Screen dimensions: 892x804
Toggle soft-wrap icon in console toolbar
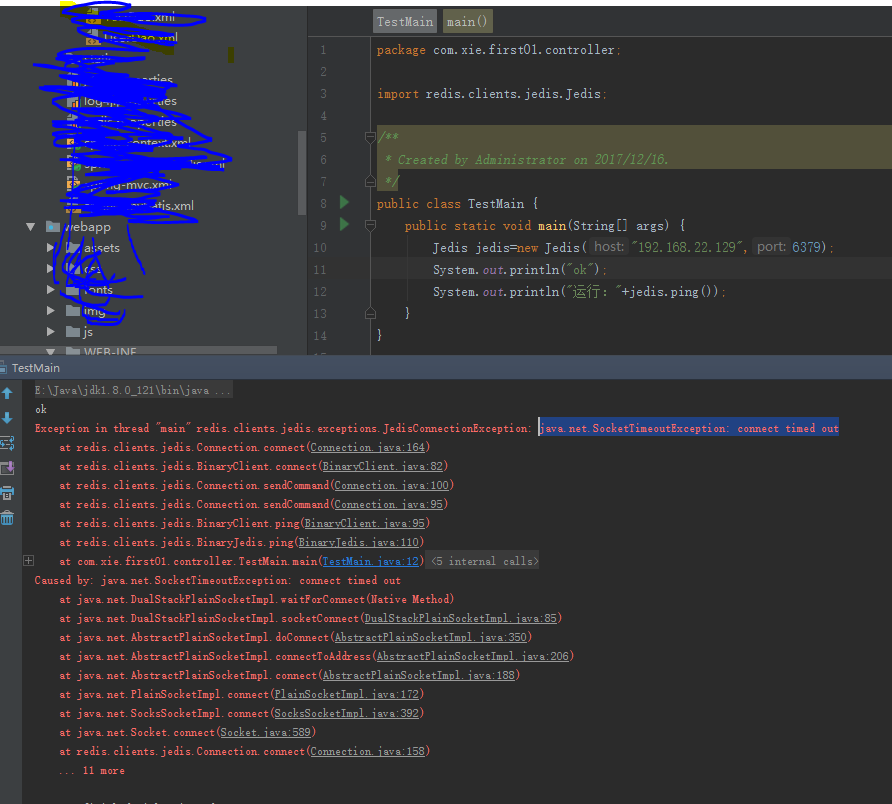[x=7, y=443]
